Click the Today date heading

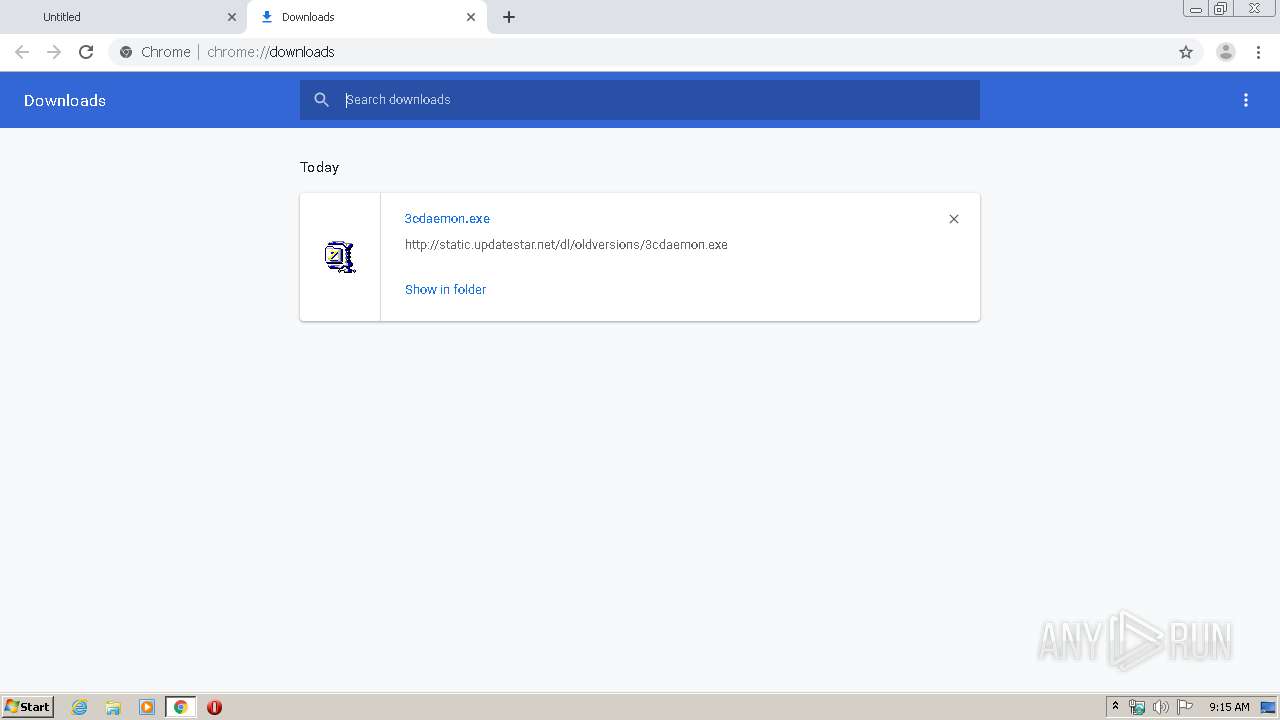coord(320,167)
